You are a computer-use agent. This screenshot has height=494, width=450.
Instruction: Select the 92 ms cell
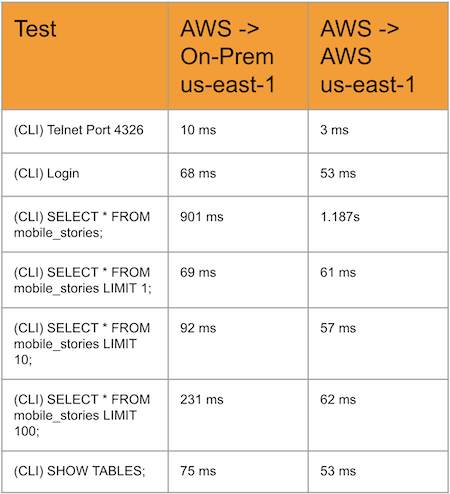click(238, 344)
